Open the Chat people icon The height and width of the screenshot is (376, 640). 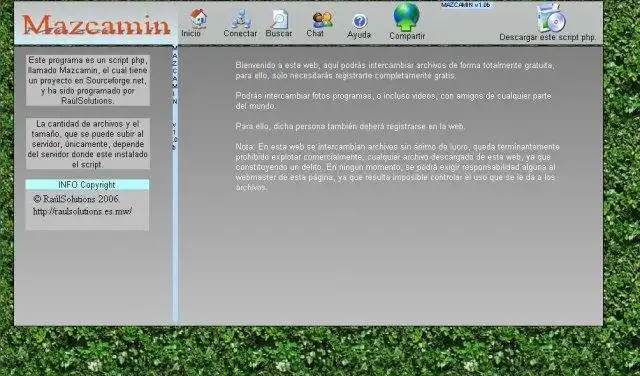tap(322, 20)
